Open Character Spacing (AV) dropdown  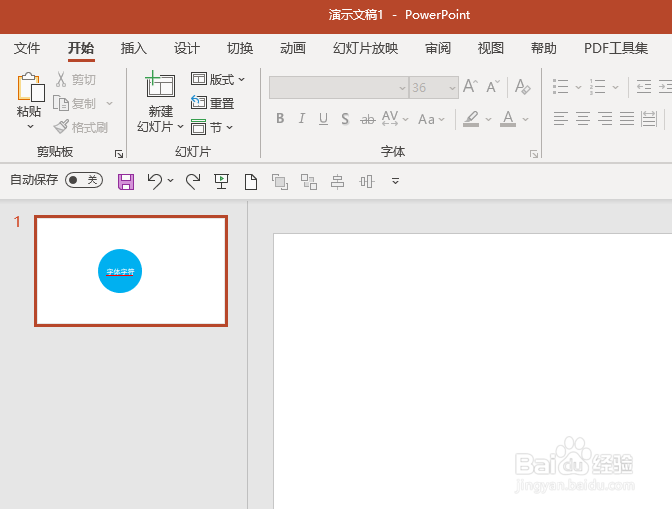395,118
